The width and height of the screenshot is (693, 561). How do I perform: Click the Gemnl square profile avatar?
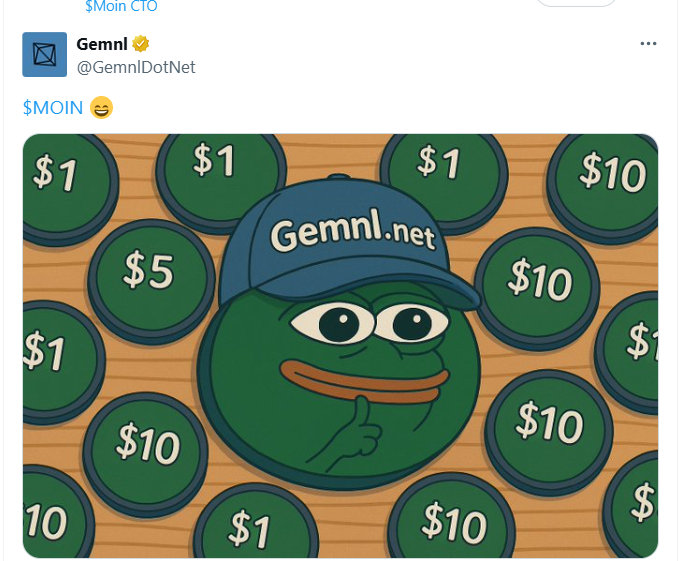point(45,54)
